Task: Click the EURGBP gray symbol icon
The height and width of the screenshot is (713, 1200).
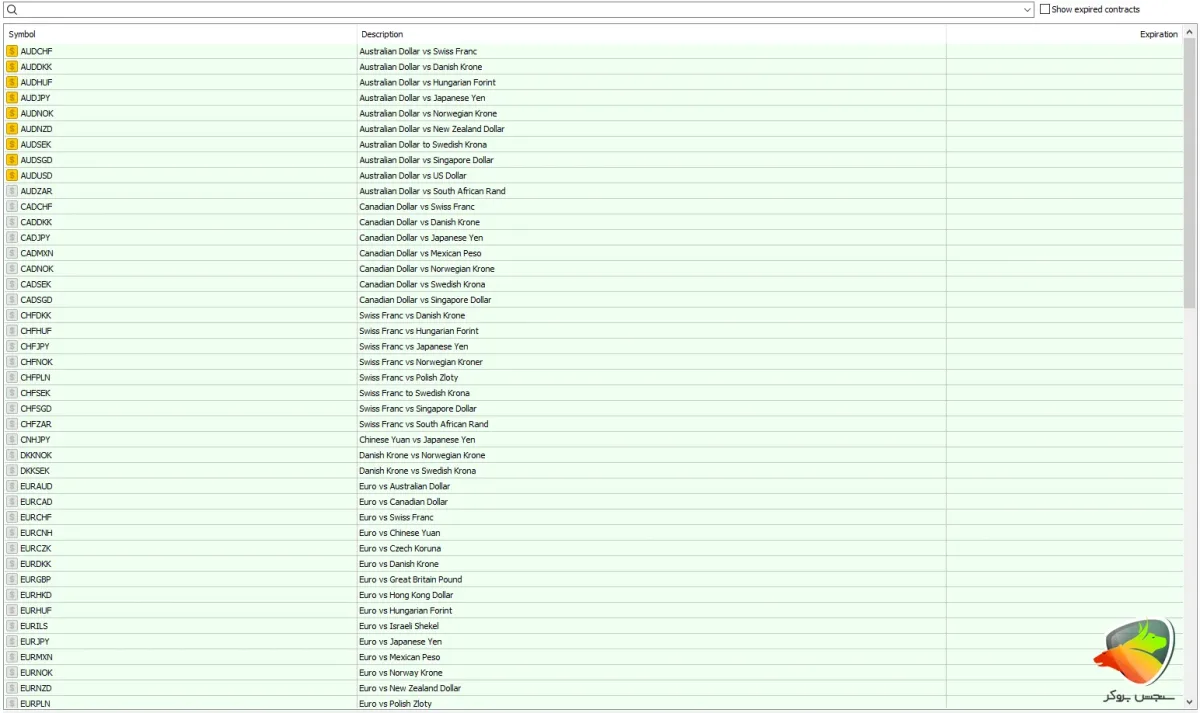Action: click(12, 579)
